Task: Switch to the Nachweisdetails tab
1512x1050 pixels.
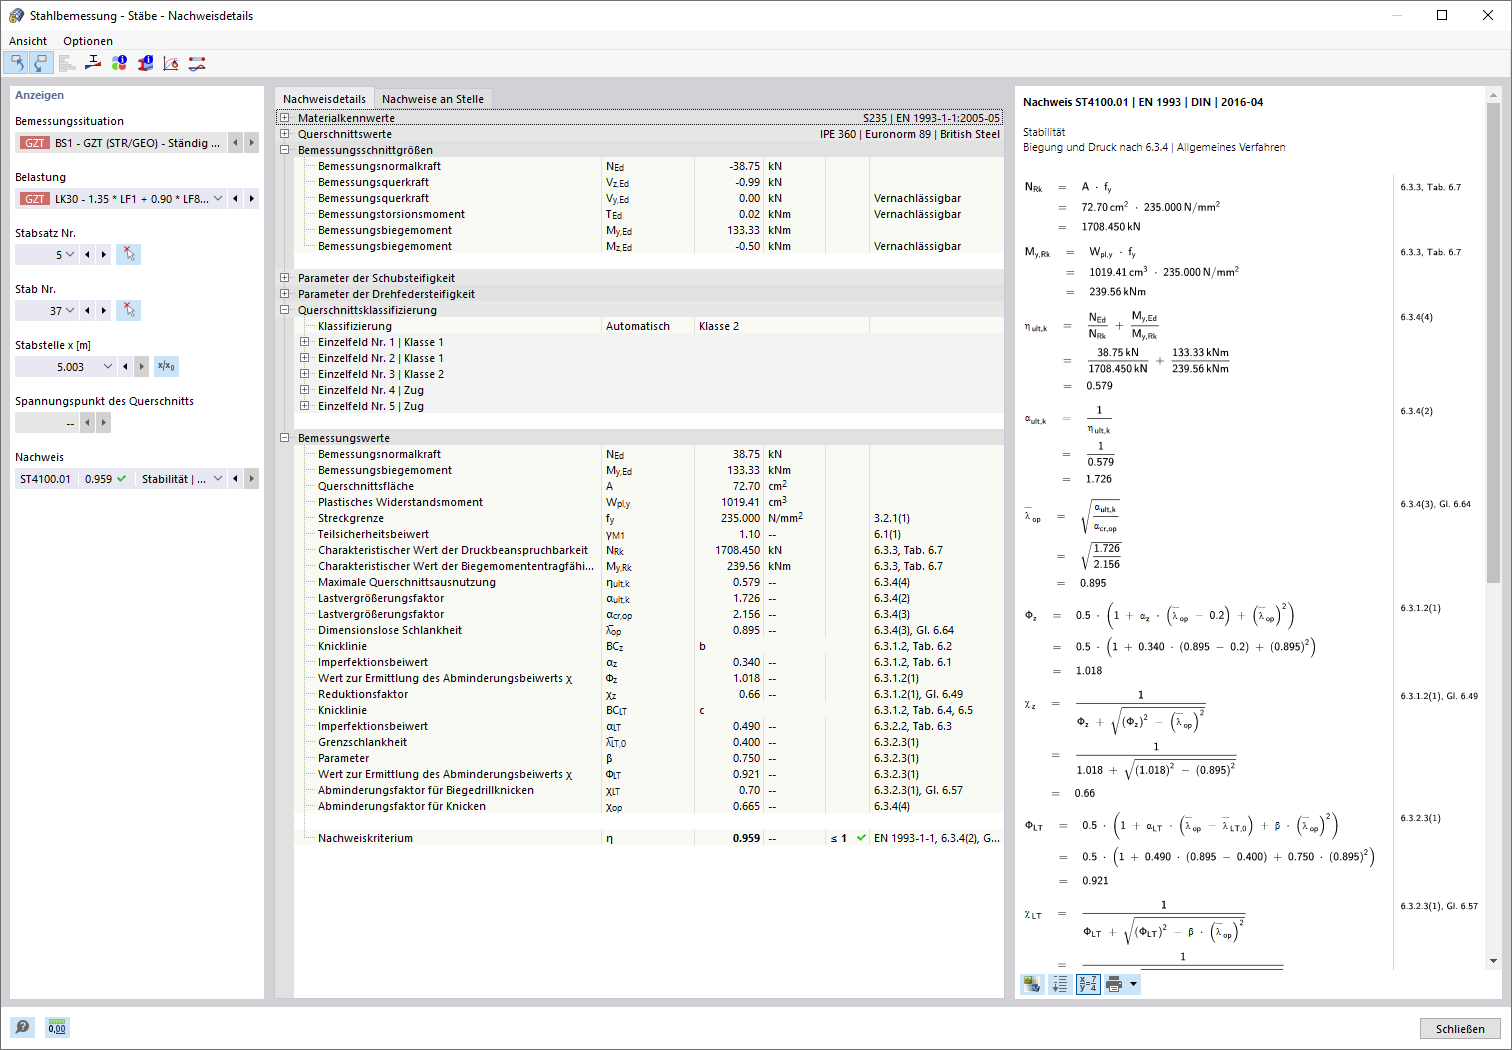Action: 324,99
